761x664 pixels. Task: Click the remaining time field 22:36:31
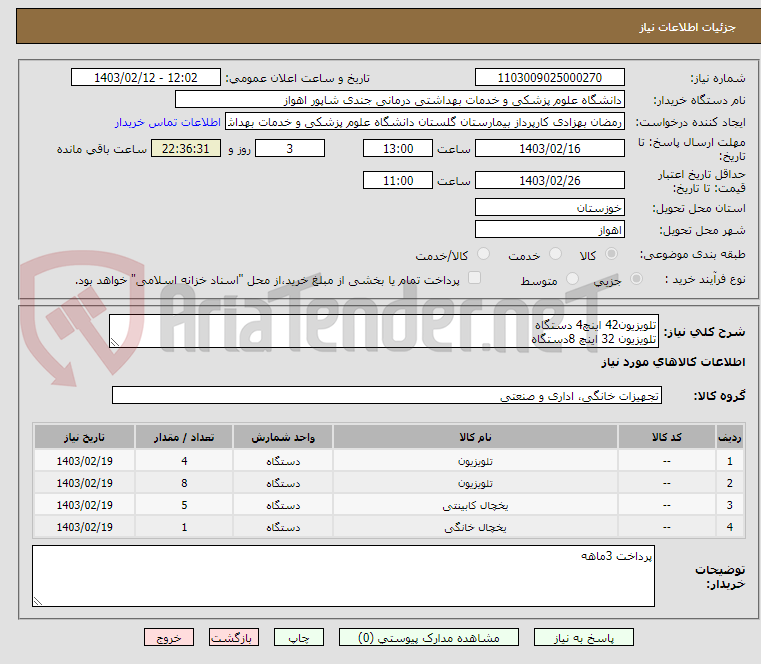[186, 149]
